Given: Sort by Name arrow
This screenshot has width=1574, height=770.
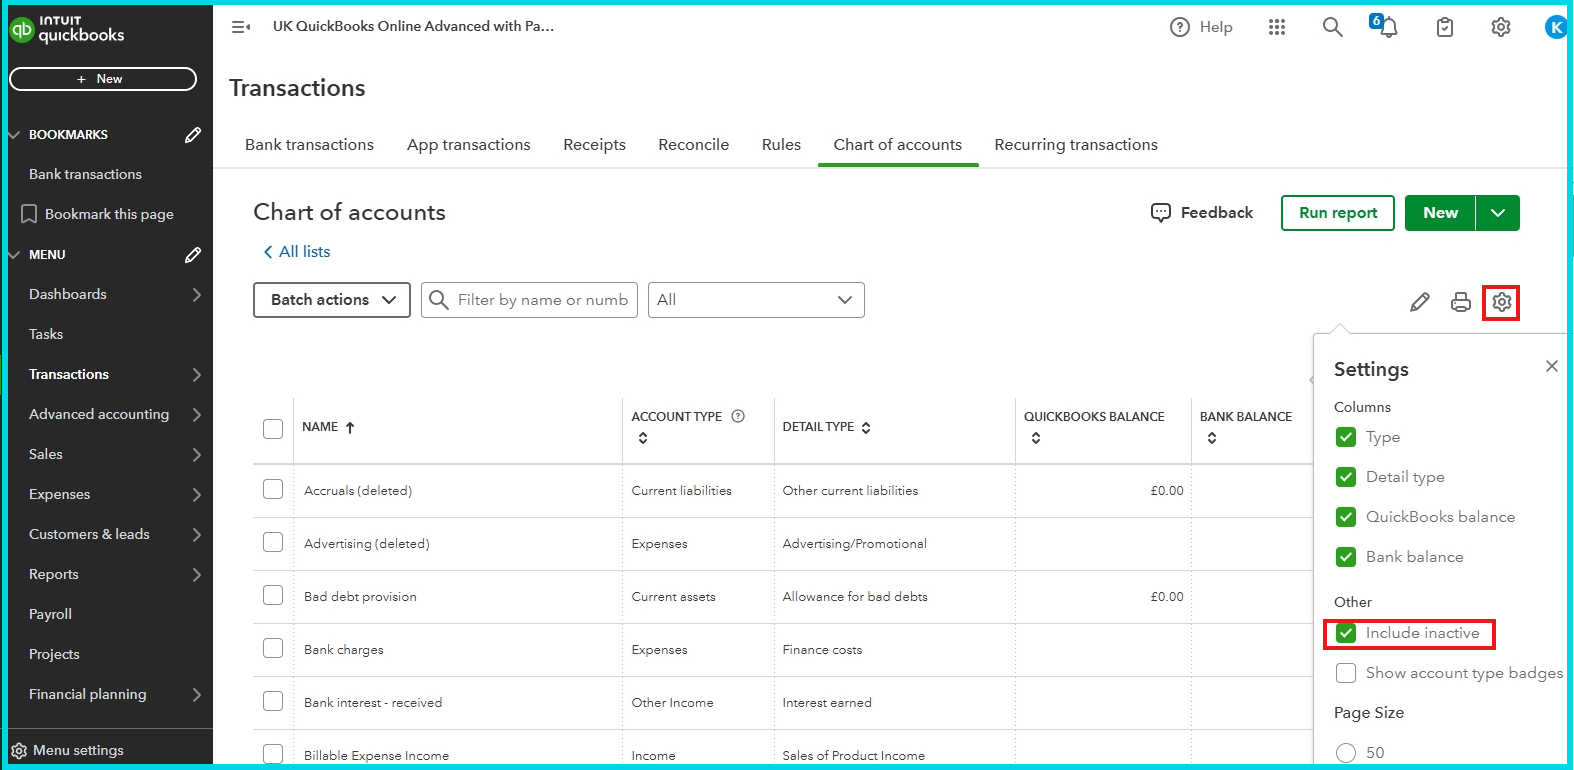Looking at the screenshot, I should [x=350, y=427].
